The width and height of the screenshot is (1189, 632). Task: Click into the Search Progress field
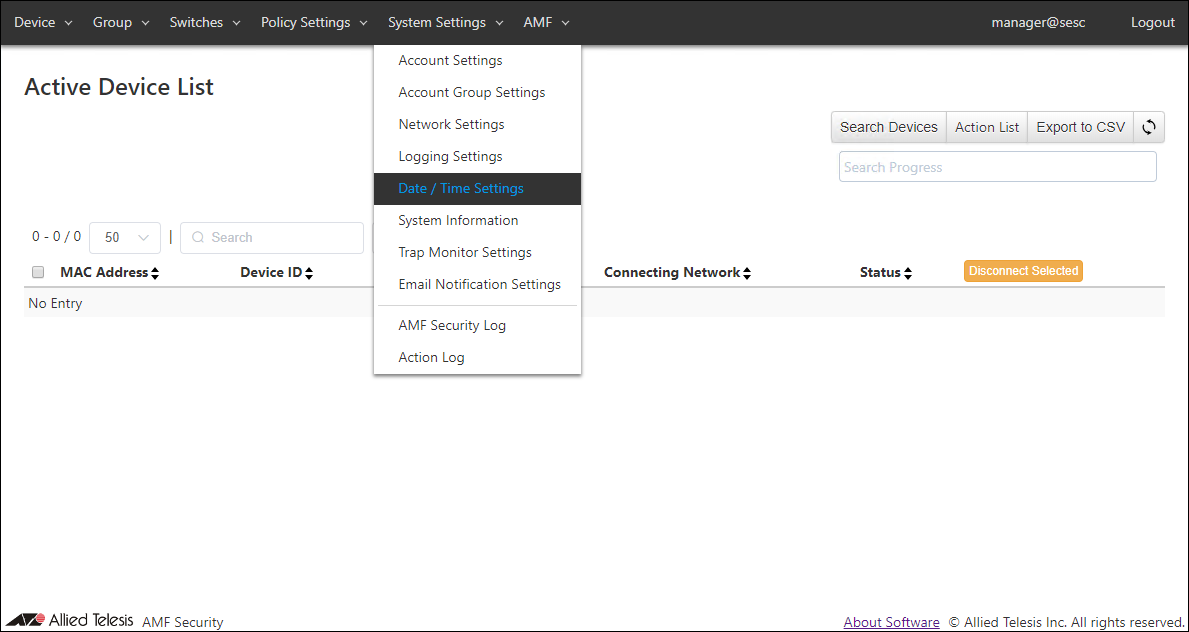[x=997, y=167]
